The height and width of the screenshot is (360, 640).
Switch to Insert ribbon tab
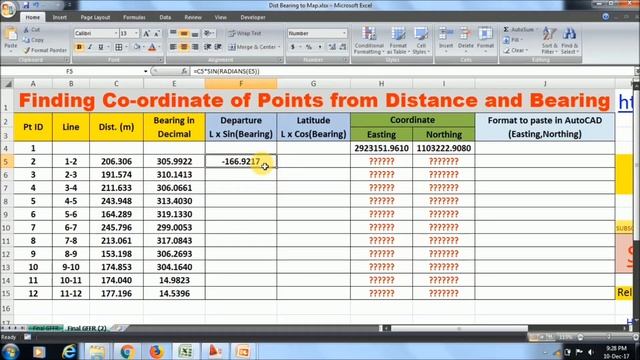tap(60, 18)
